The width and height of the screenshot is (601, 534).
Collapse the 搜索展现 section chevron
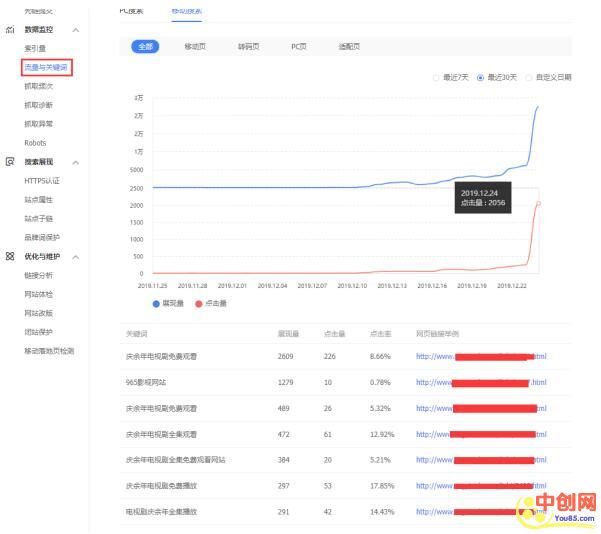(x=76, y=162)
